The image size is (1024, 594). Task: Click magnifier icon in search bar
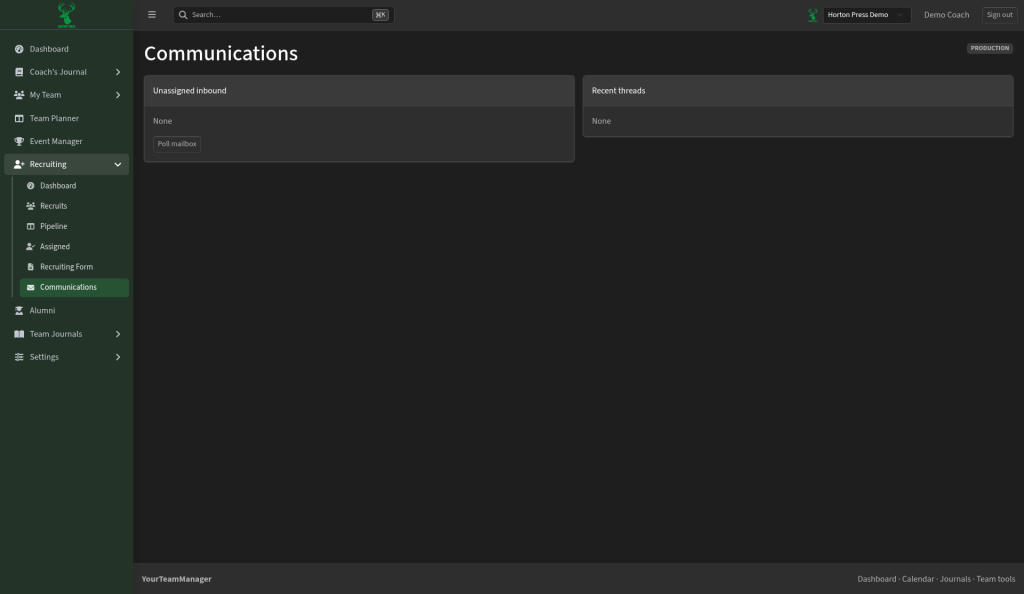point(184,14)
